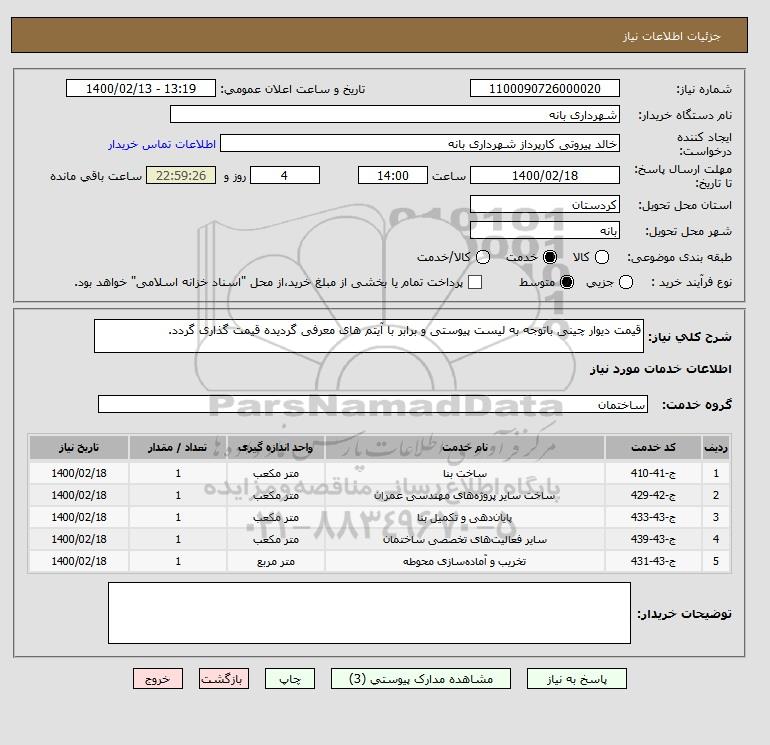Click the متر مربع unit cell
Image resolution: width=770 pixels, height=745 pixels.
(275, 561)
